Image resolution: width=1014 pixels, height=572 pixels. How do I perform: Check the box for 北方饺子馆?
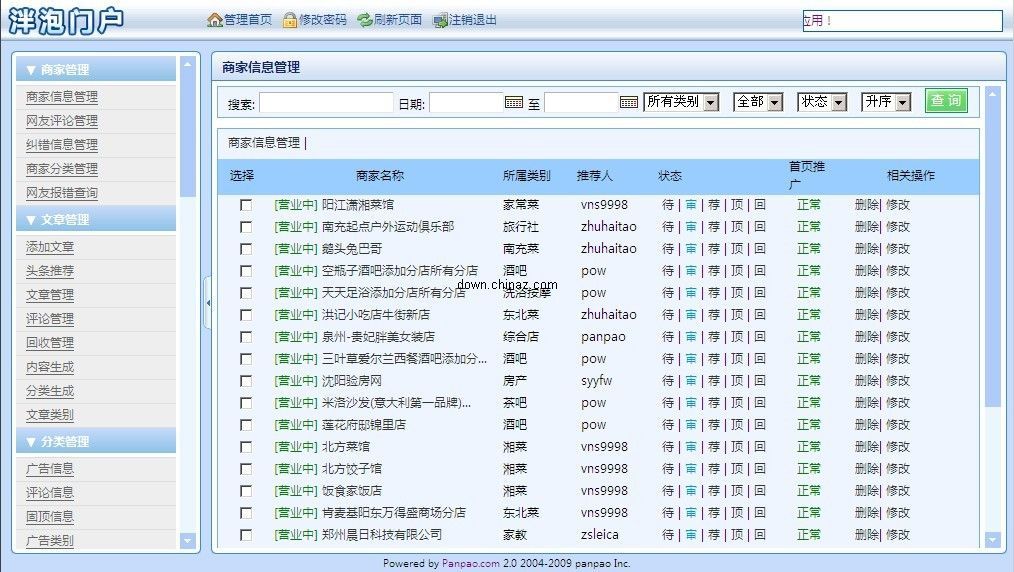tap(246, 469)
